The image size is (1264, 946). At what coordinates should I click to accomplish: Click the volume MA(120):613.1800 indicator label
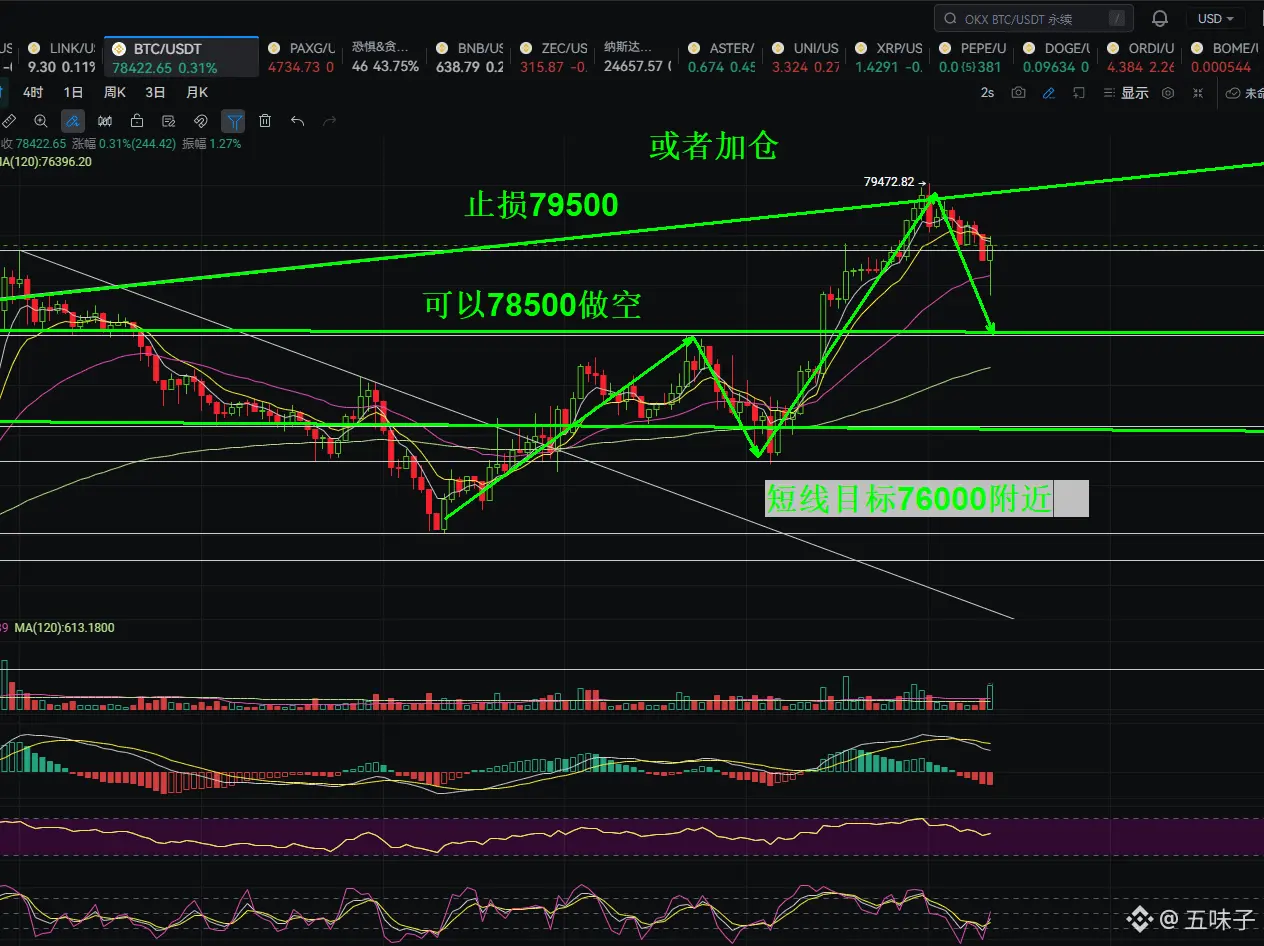pos(65,628)
